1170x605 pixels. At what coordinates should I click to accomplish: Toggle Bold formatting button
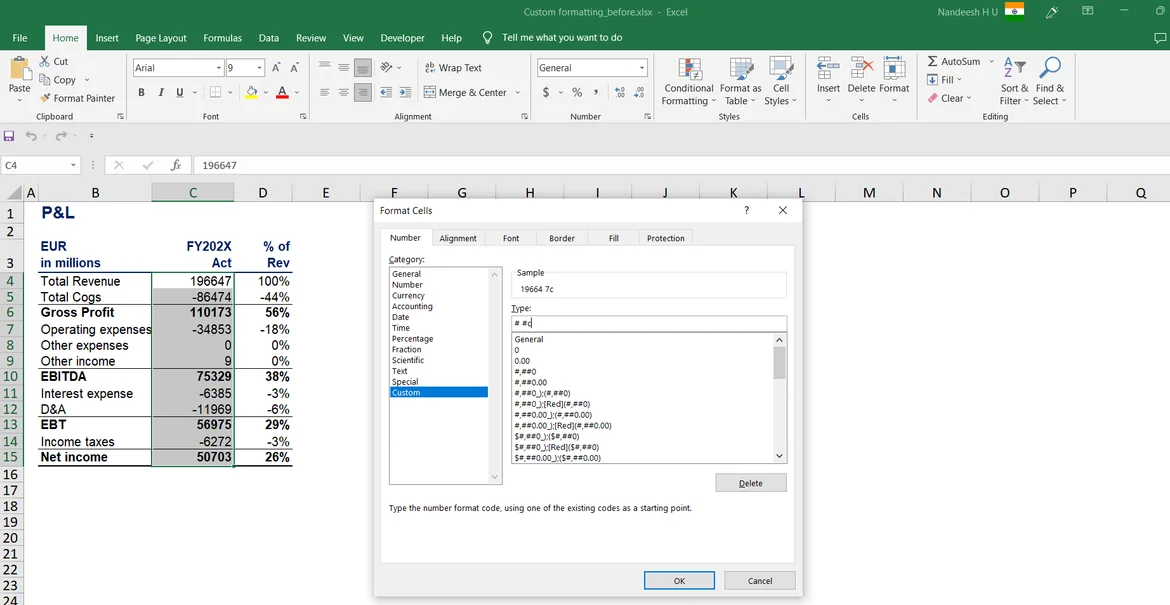point(141,92)
